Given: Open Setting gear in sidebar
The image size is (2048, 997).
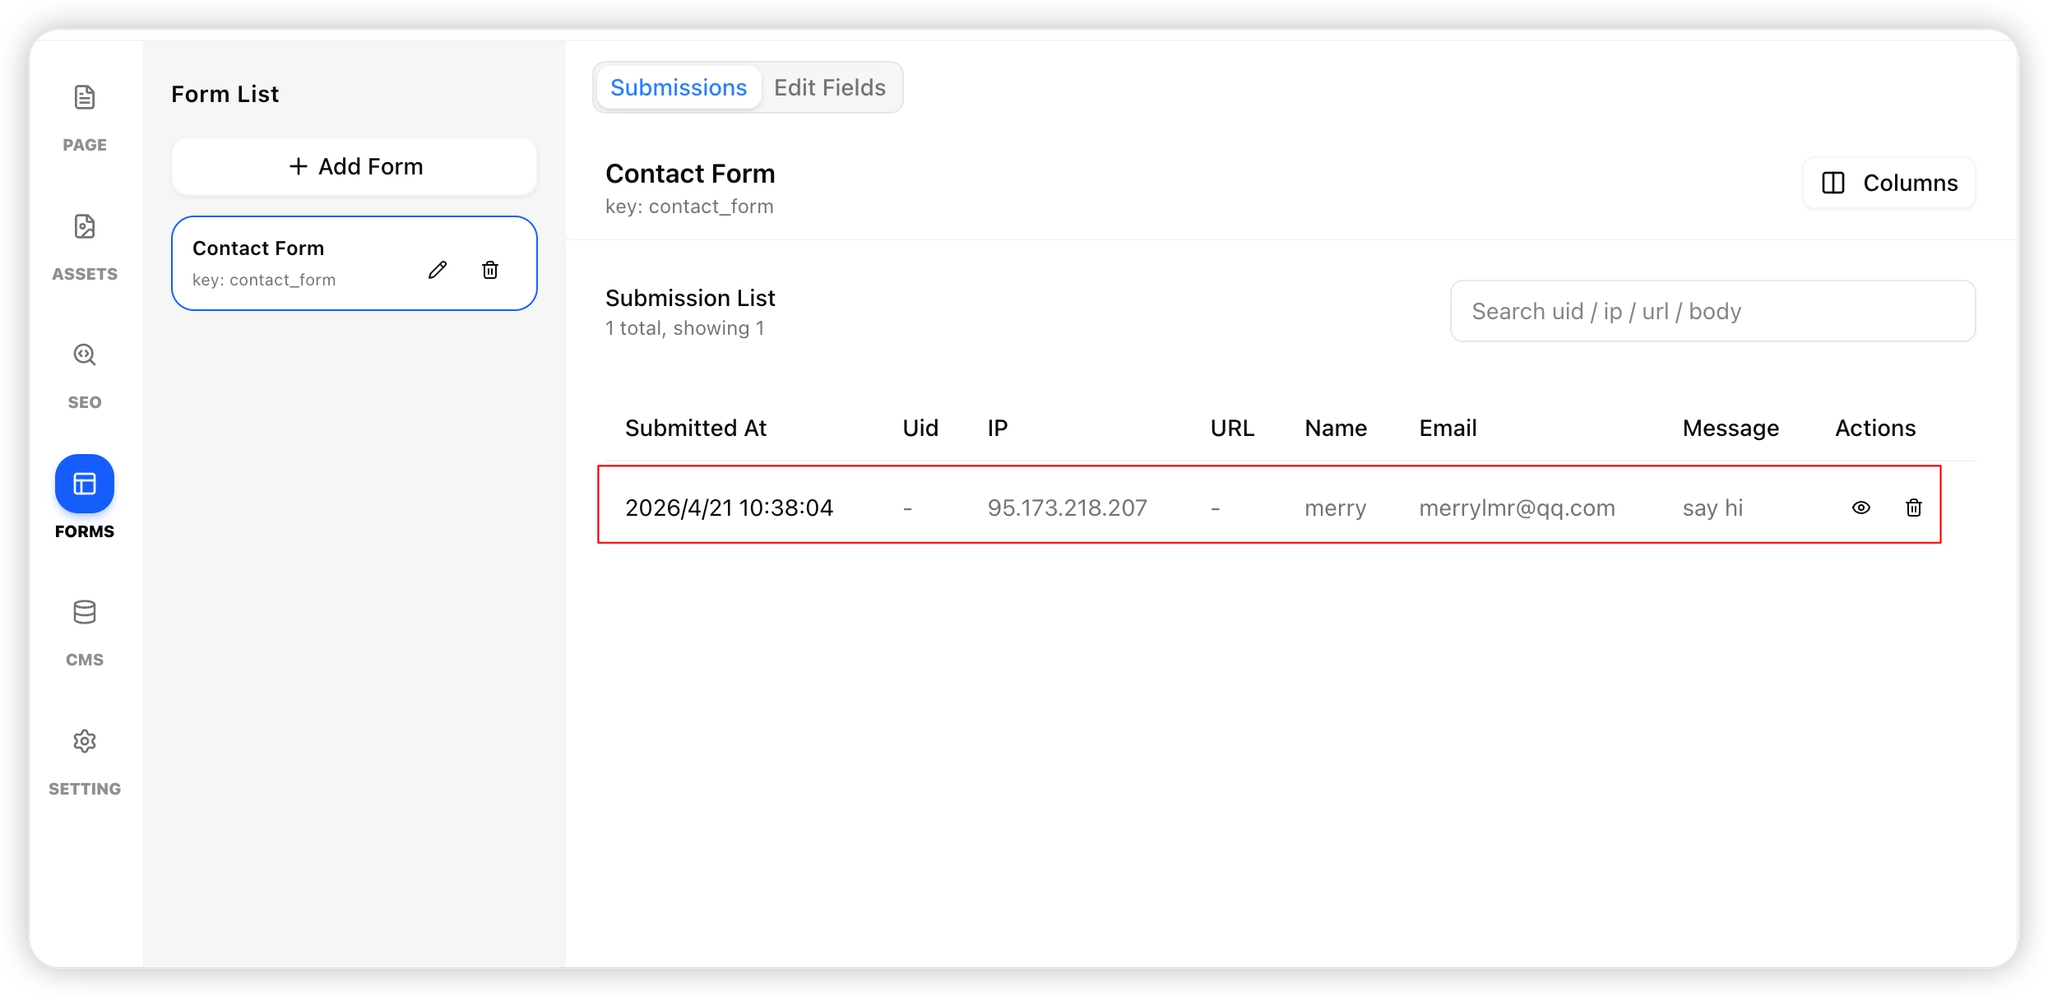Looking at the screenshot, I should tap(85, 742).
